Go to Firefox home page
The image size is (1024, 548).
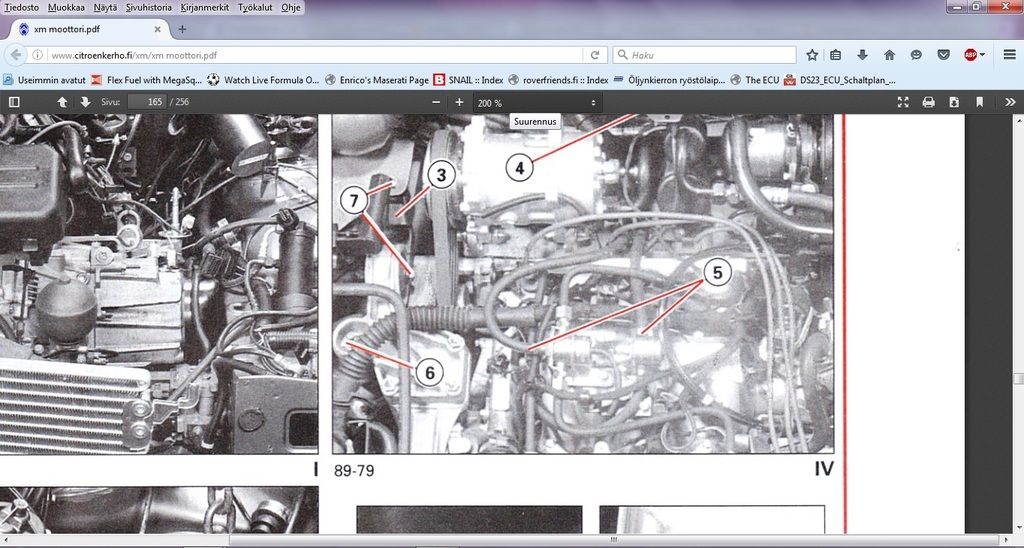[889, 56]
